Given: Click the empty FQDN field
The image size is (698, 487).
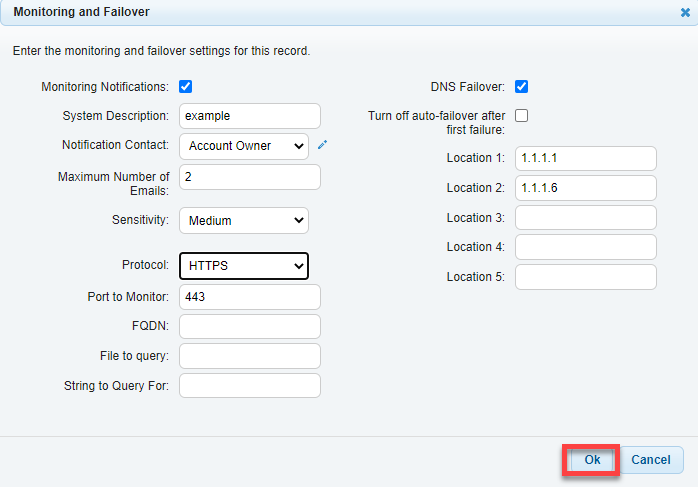Looking at the screenshot, I should 250,326.
